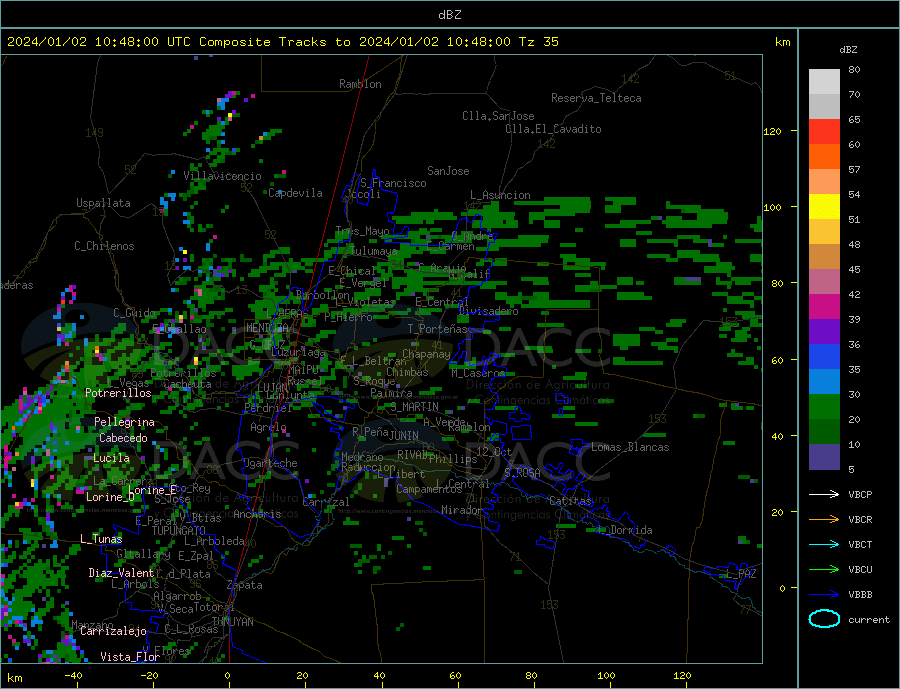This screenshot has width=900, height=689.
Task: Click the L_Tunas label on map
Action: pos(101,539)
